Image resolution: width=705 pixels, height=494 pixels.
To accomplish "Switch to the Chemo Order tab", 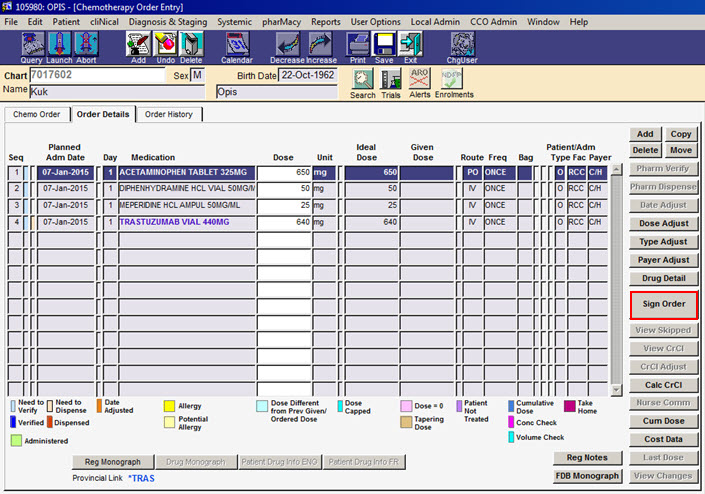I will tap(37, 114).
